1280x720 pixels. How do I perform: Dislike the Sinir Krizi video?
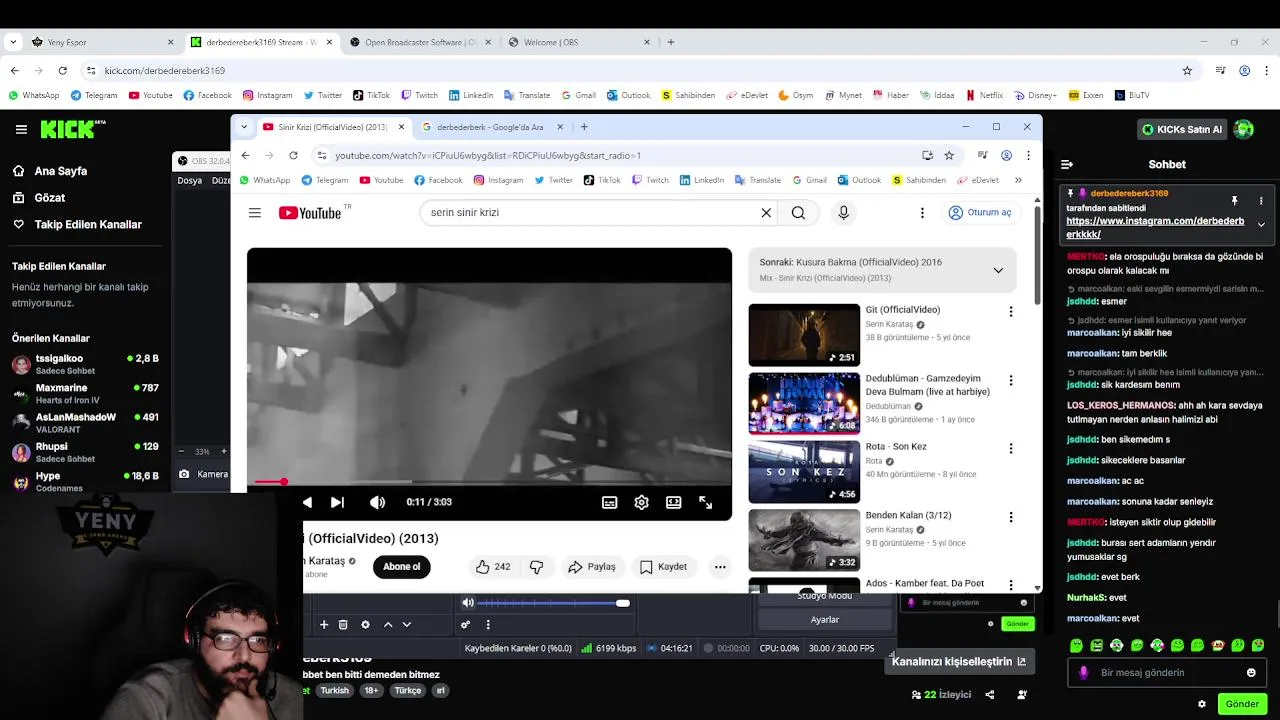coord(536,566)
